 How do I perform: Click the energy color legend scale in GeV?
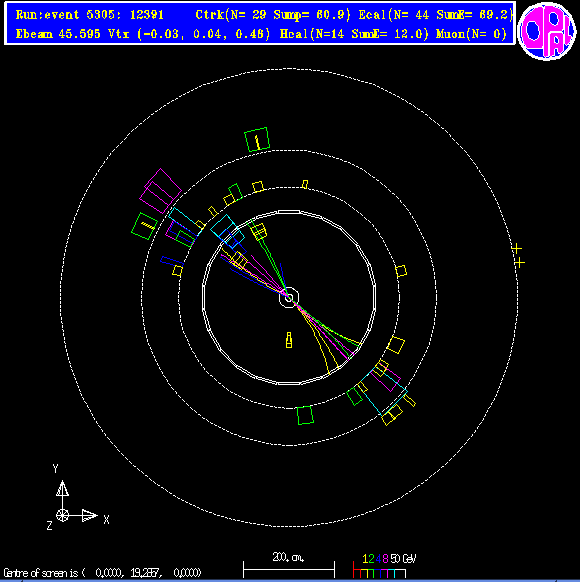[384, 565]
